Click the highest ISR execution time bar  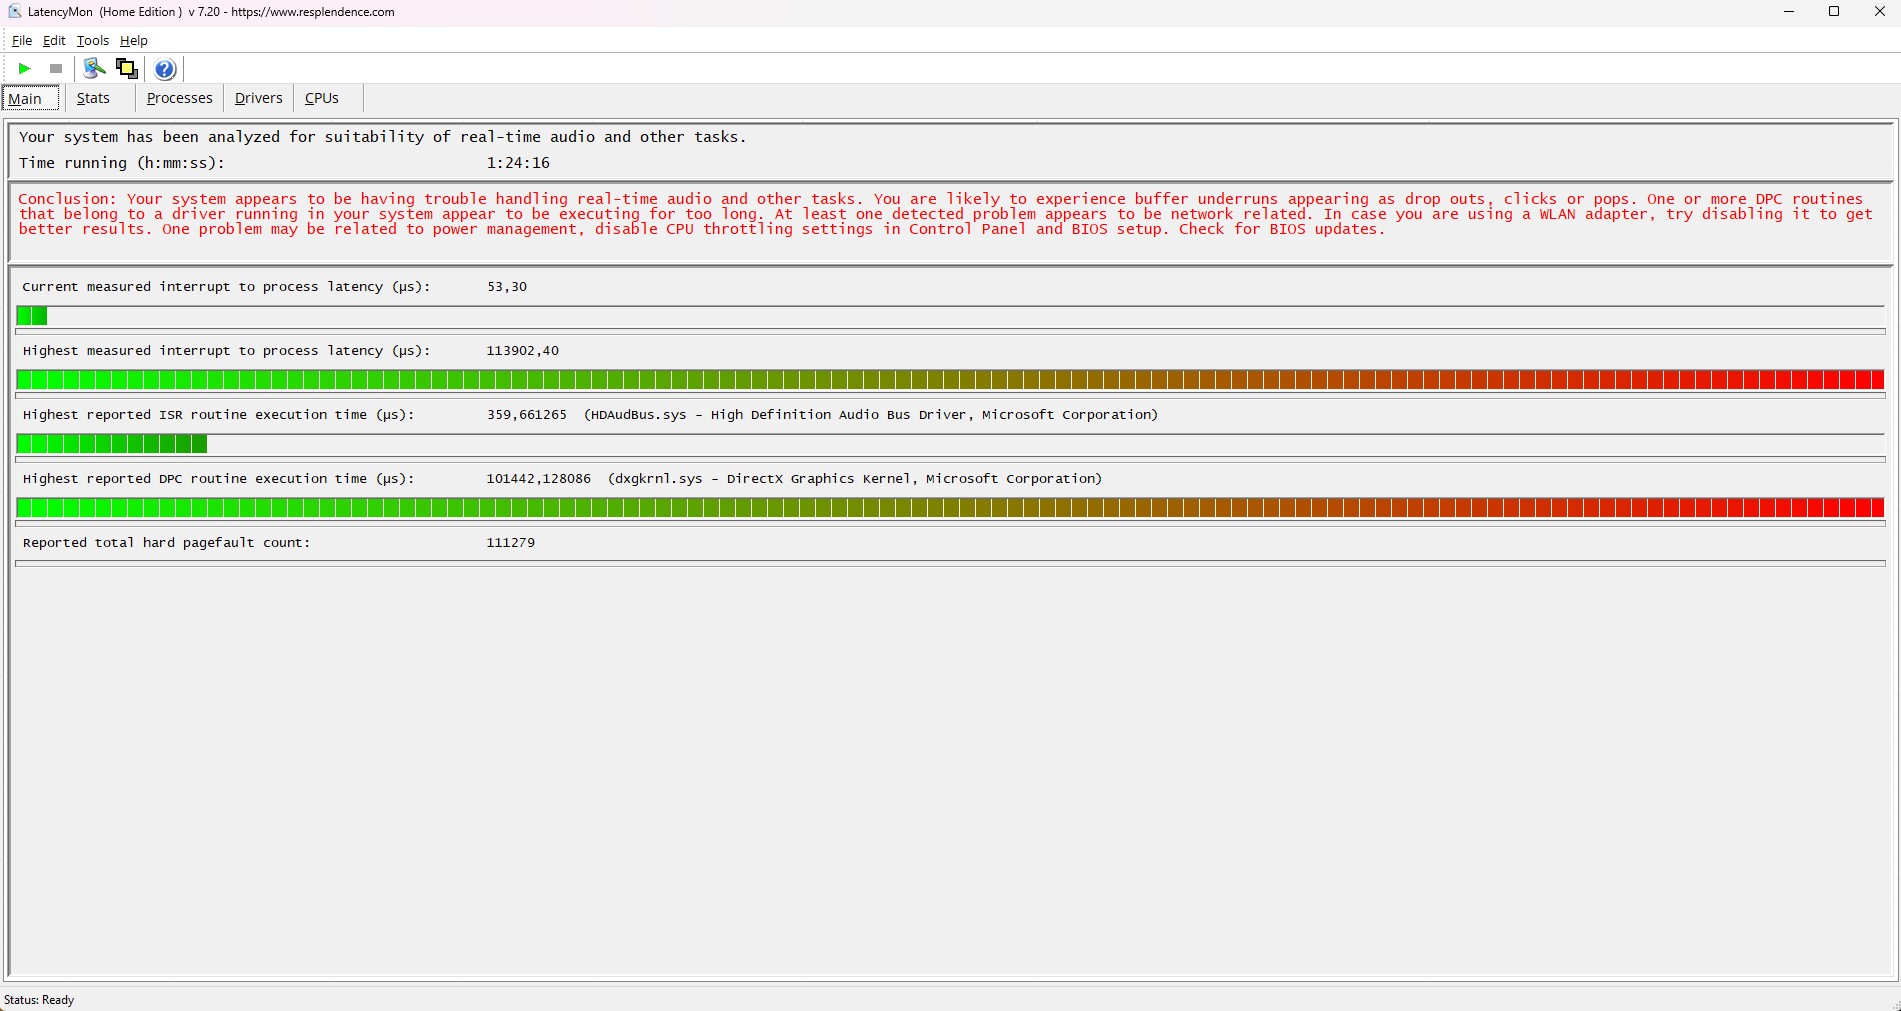950,444
